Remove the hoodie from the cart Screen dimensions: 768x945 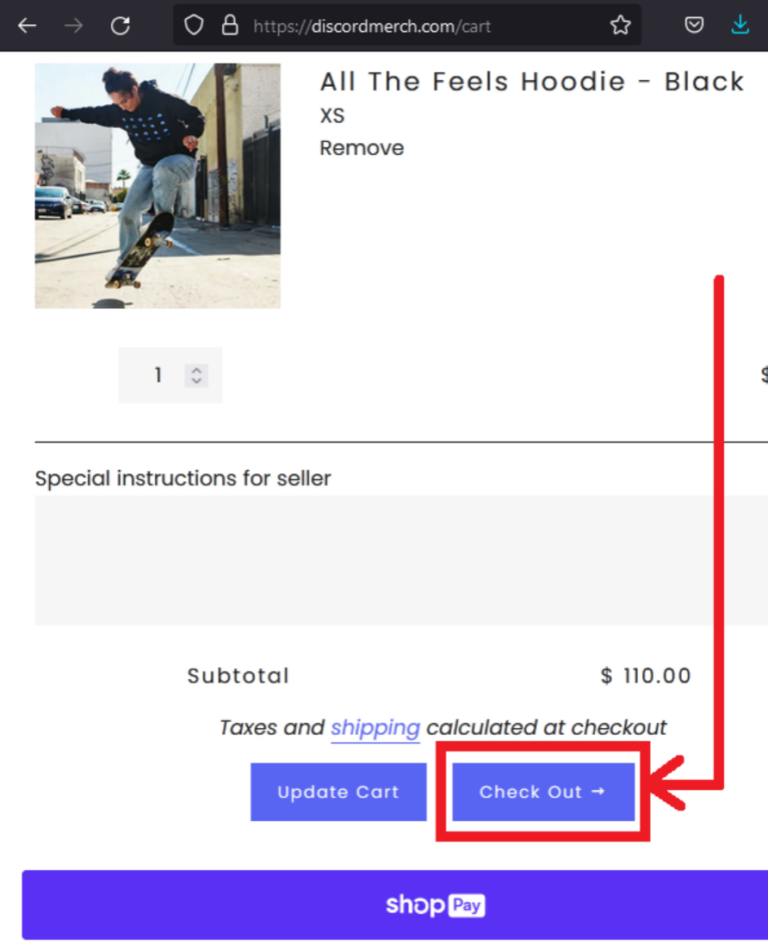pos(361,147)
